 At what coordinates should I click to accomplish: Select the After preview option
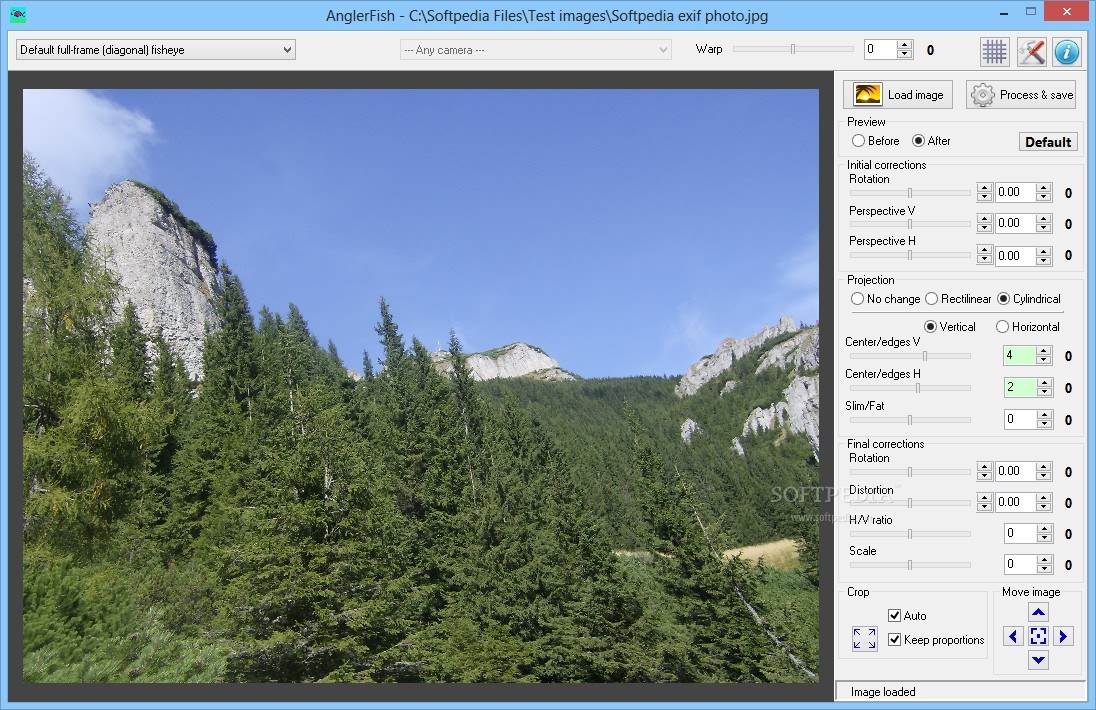coord(932,140)
